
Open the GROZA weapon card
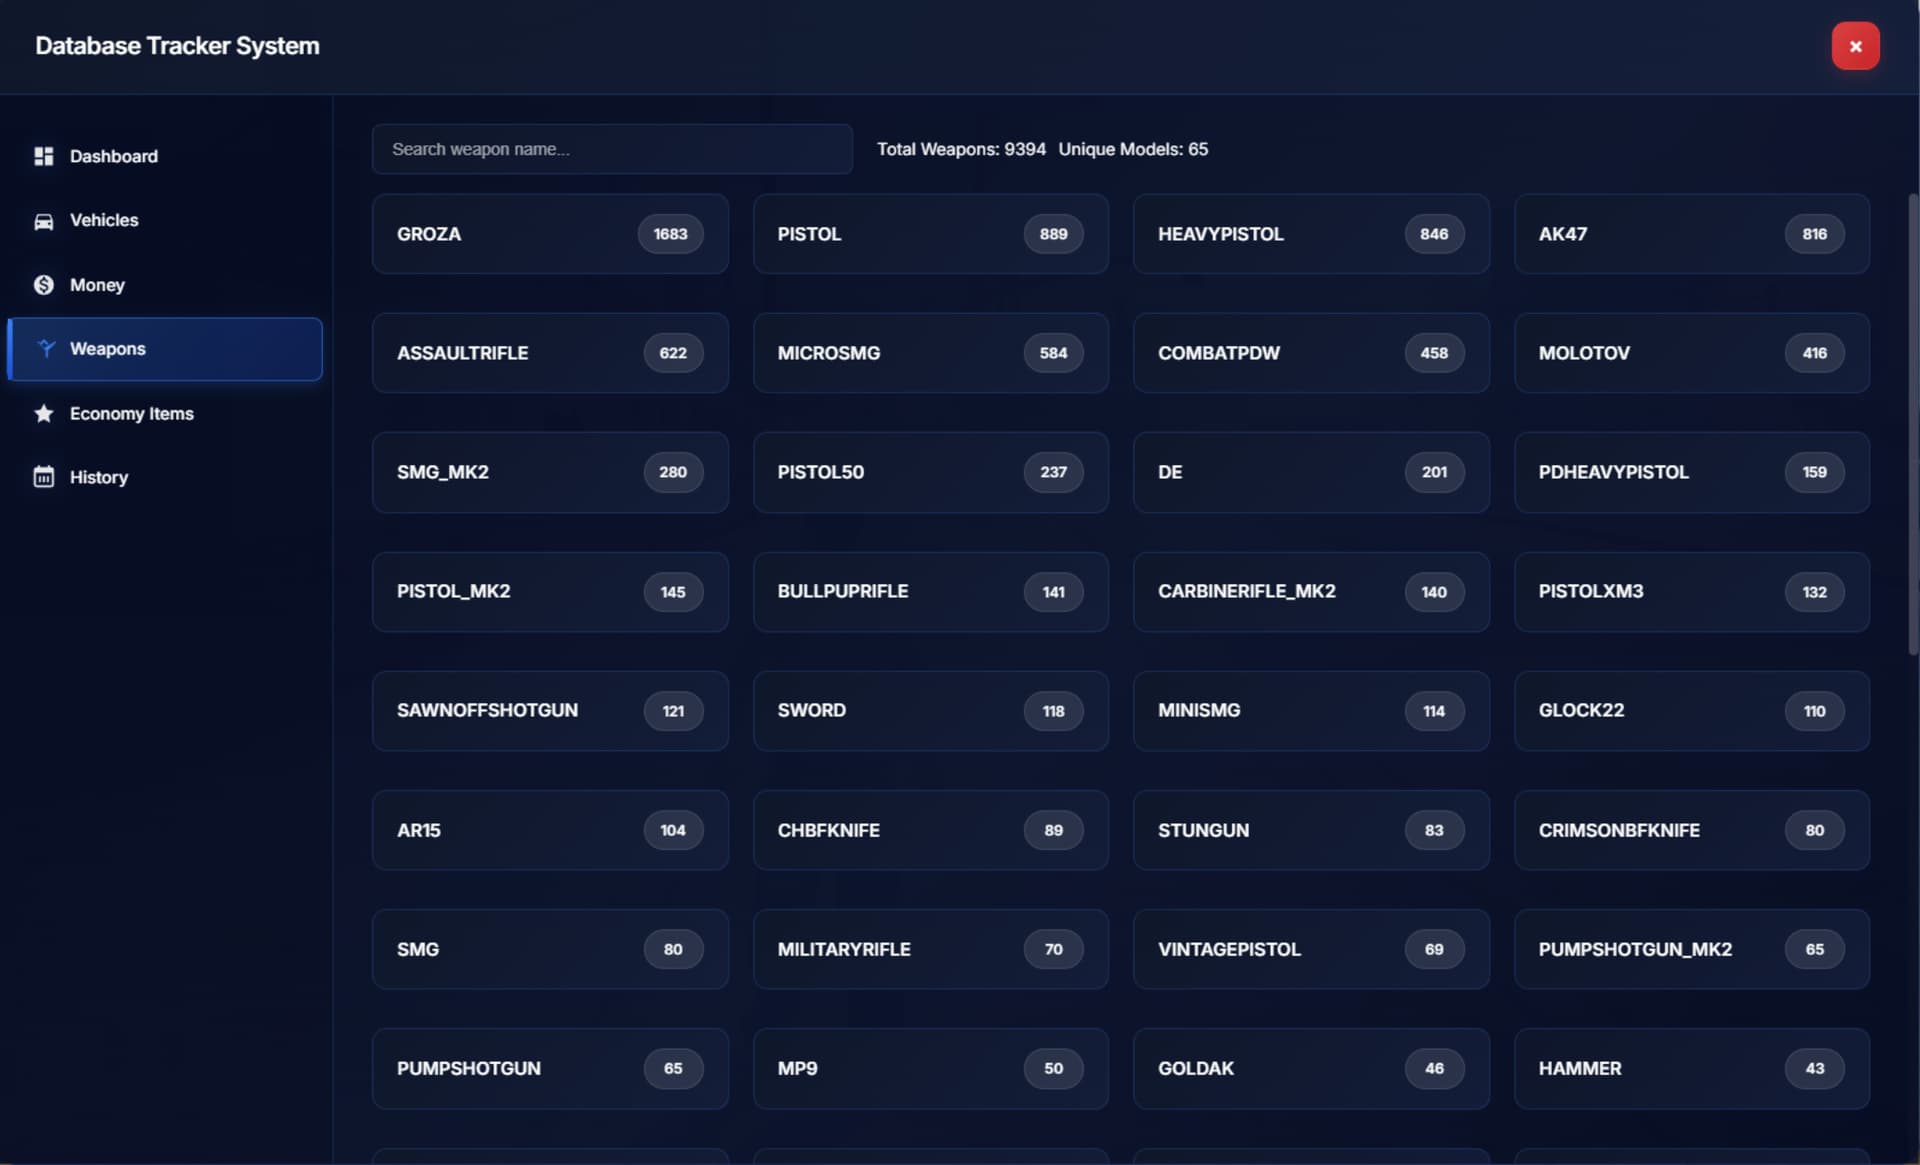pyautogui.click(x=550, y=234)
